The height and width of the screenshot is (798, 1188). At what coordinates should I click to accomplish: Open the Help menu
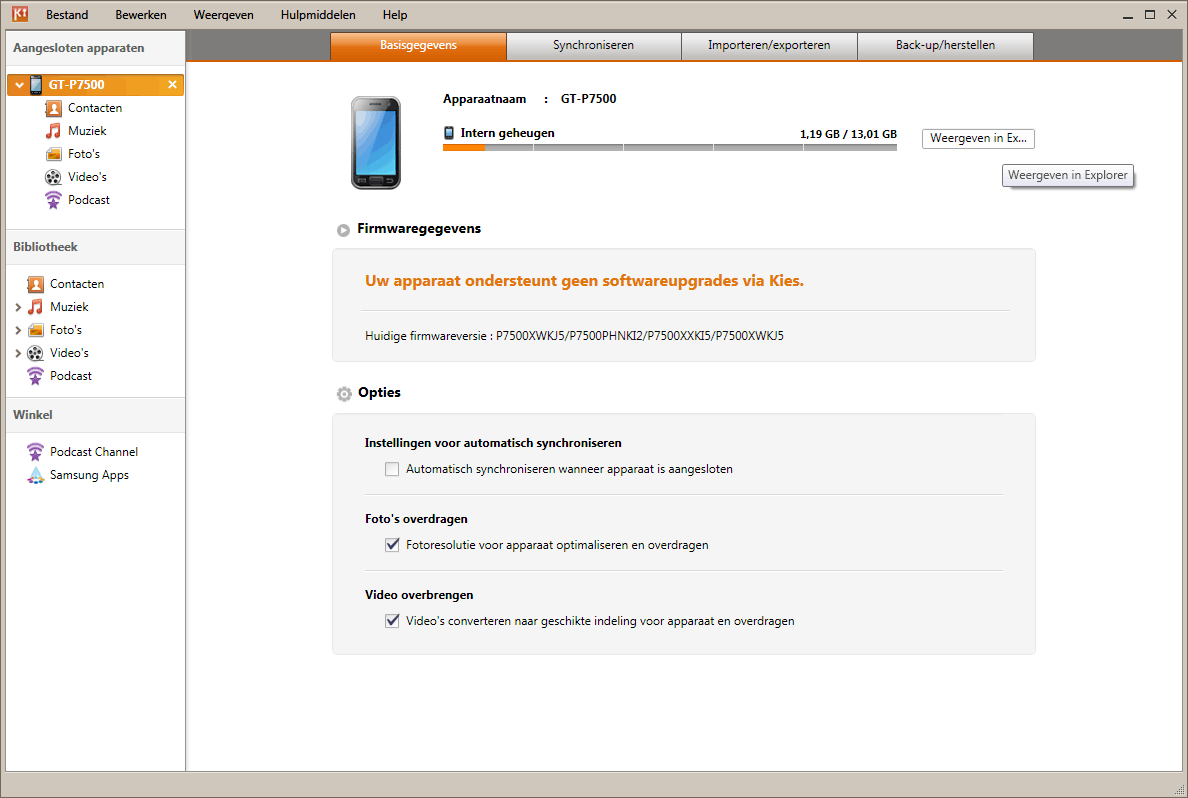tap(395, 14)
